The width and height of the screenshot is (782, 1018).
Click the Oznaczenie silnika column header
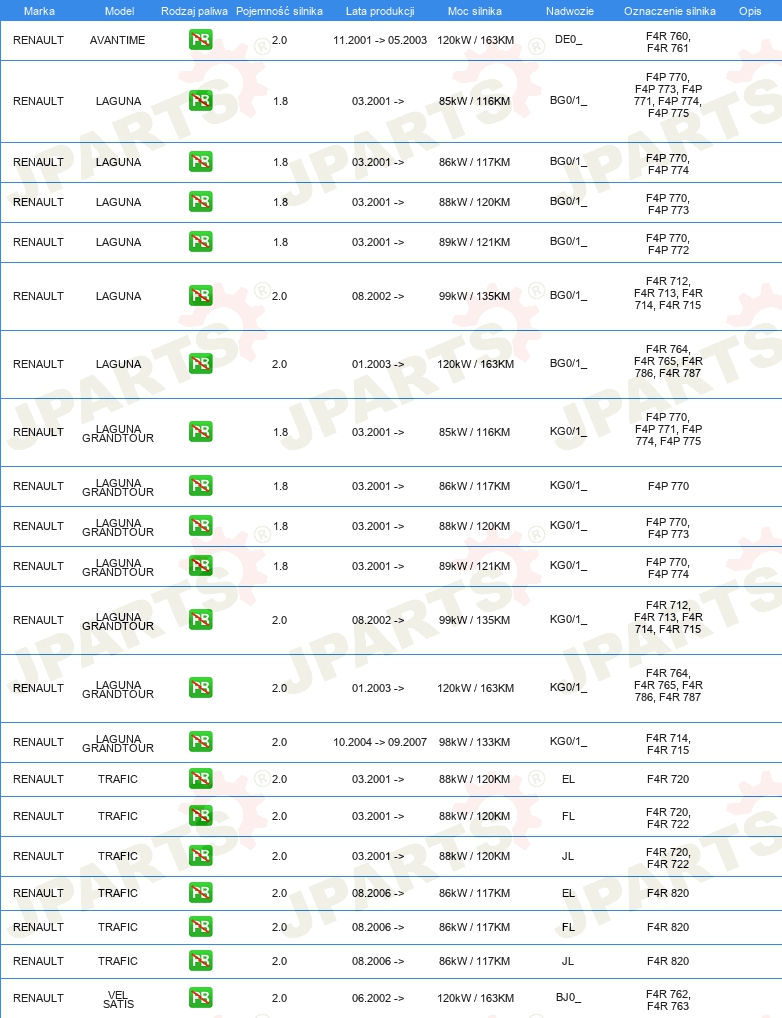(x=670, y=11)
